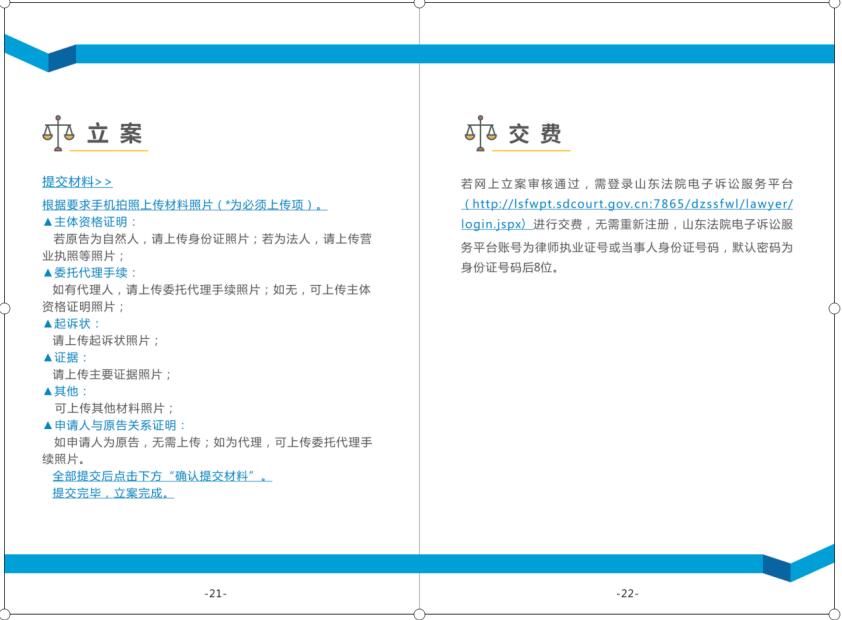Click the left middle resize handle

coord(4,309)
